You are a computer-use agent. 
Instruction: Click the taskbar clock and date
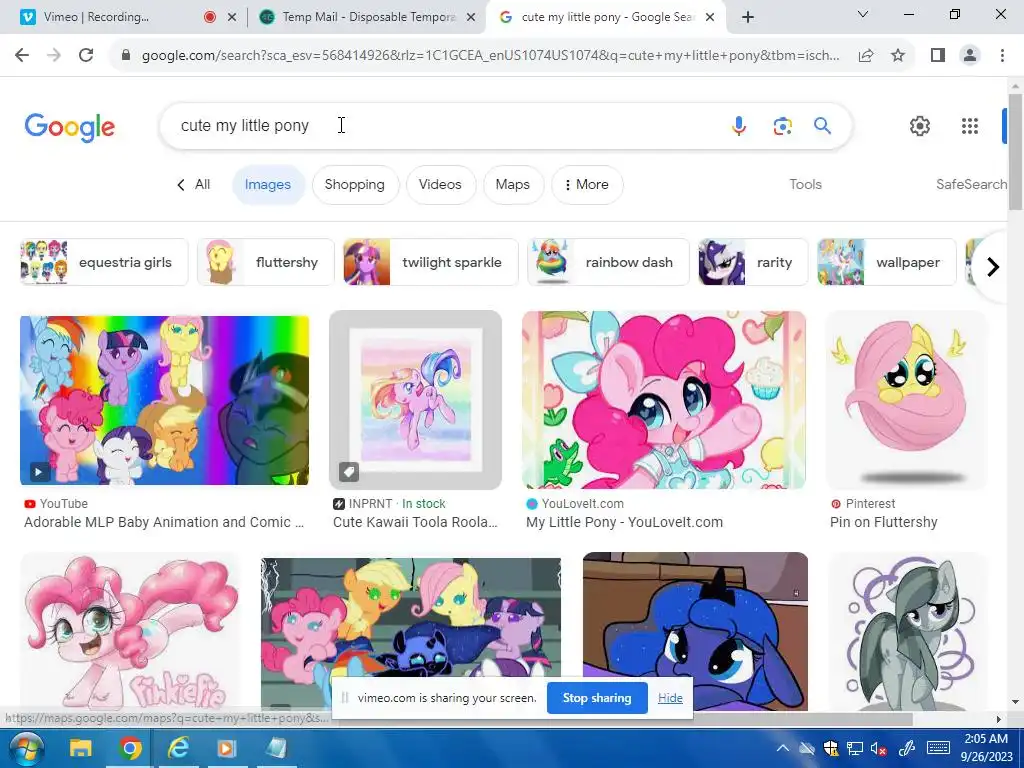tap(986, 748)
